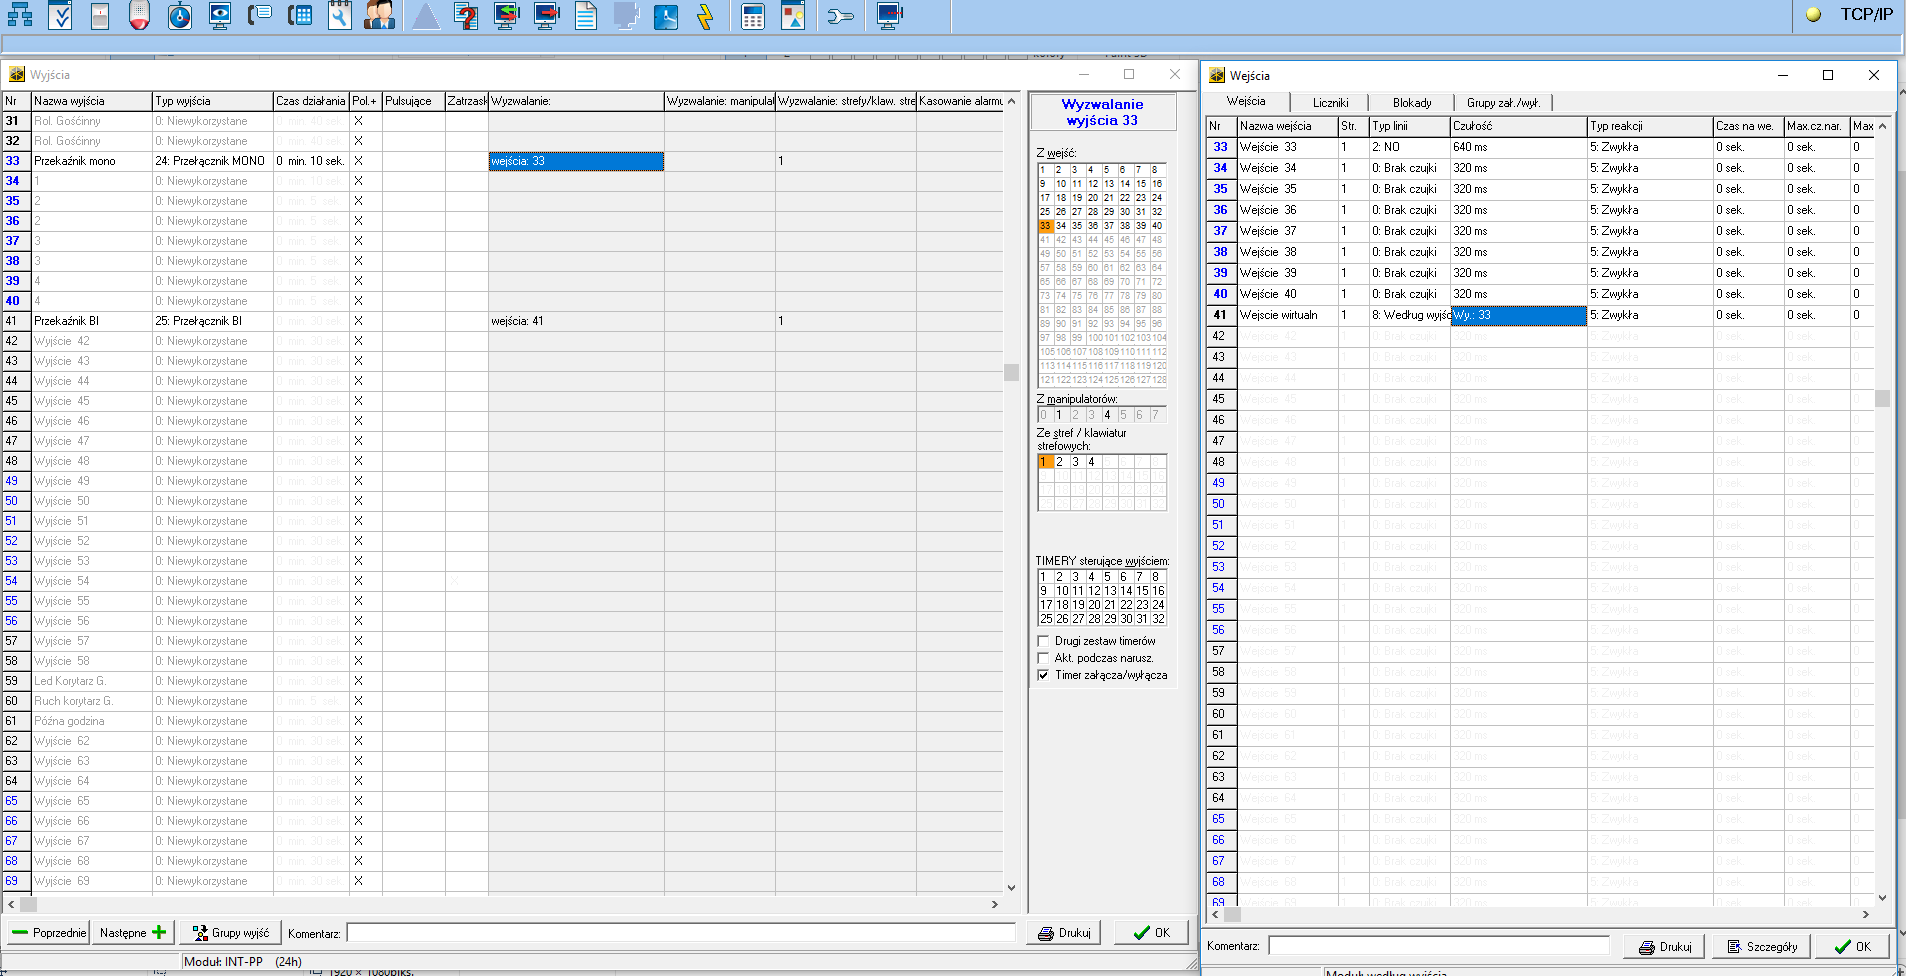Open the inputs detector toolbar icon
The height and width of the screenshot is (976, 1906).
click(100, 15)
